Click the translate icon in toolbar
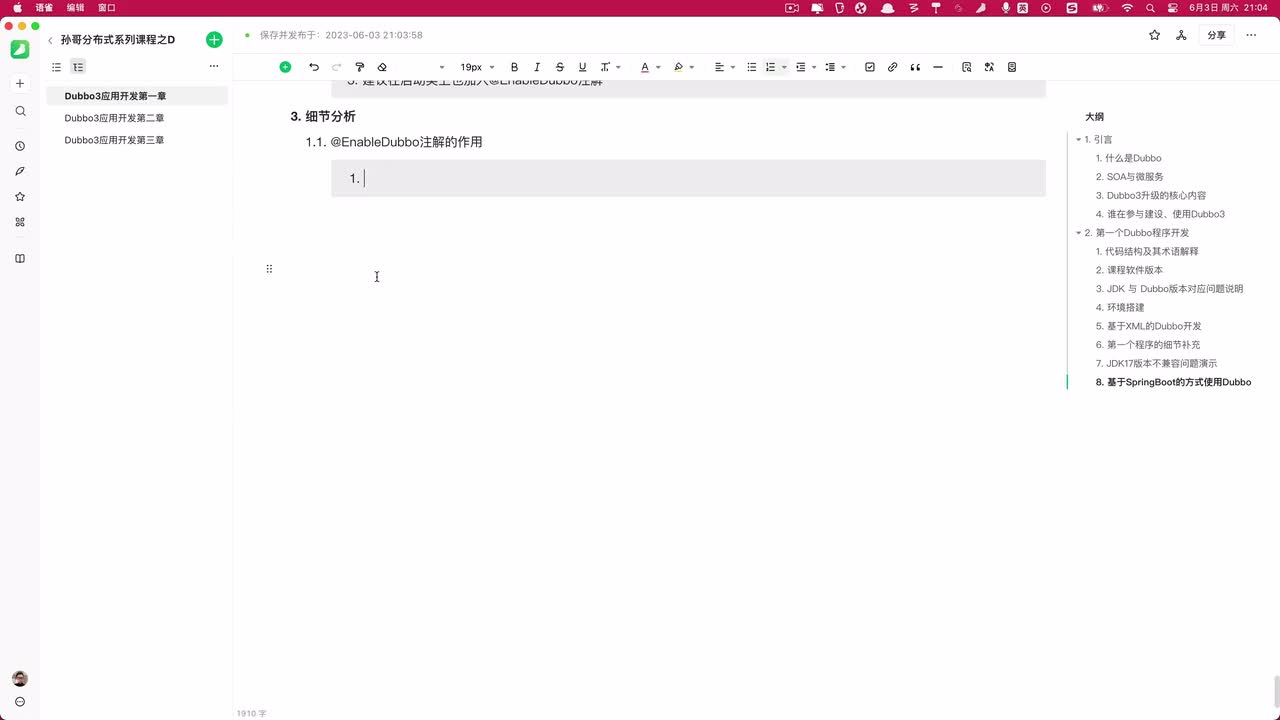The image size is (1280, 720). (989, 67)
